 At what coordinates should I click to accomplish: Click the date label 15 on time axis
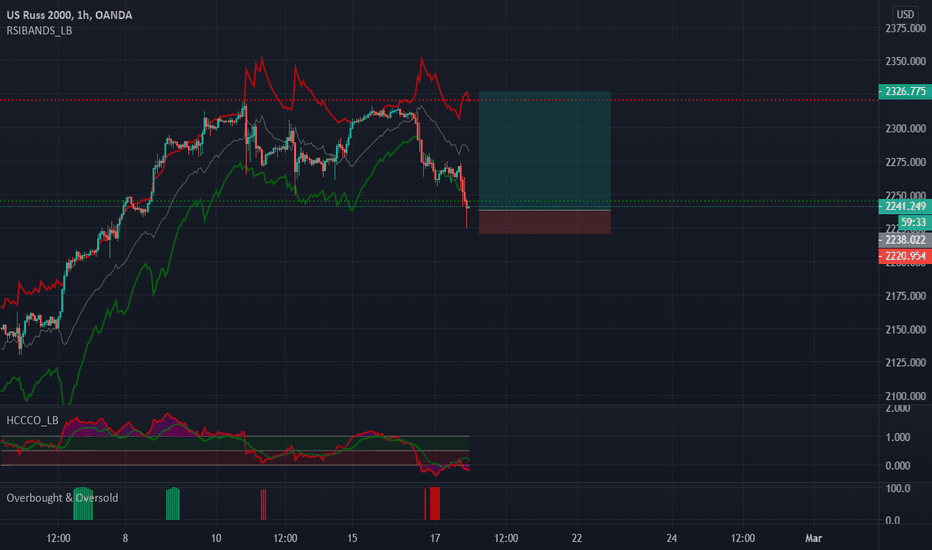click(x=352, y=538)
